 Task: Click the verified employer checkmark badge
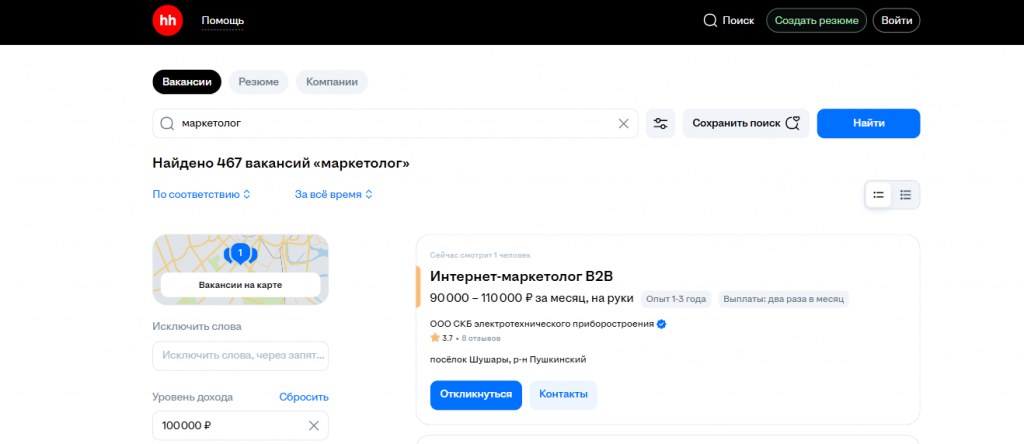661,324
